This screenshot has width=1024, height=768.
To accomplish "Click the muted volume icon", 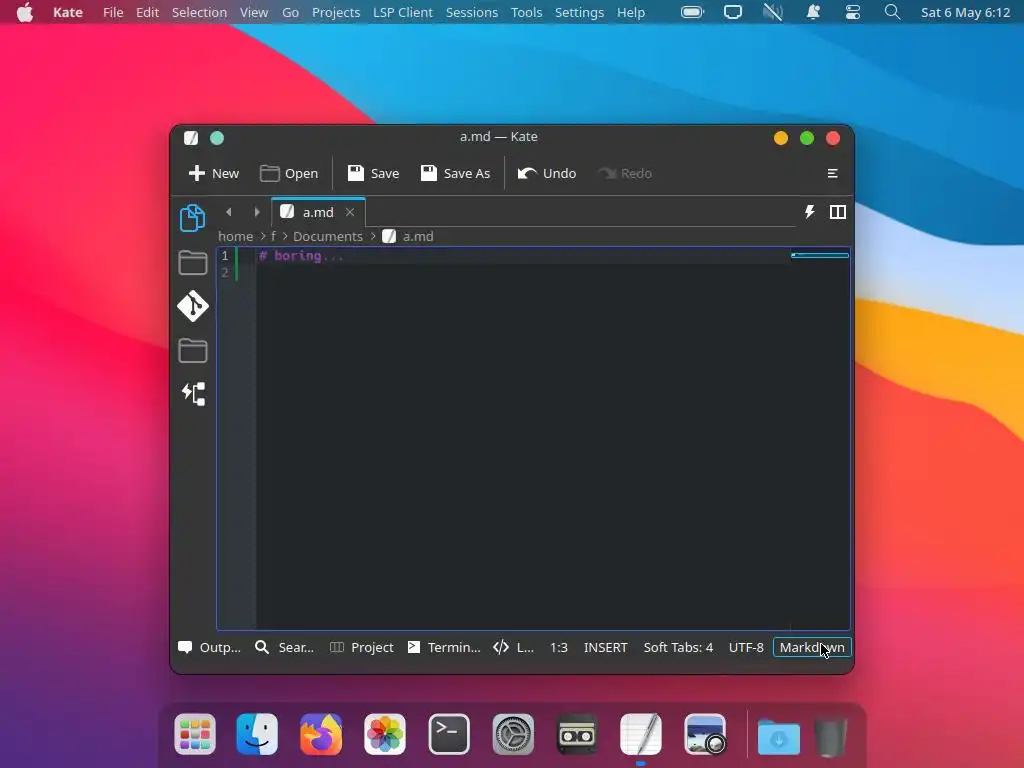I will pyautogui.click(x=773, y=12).
